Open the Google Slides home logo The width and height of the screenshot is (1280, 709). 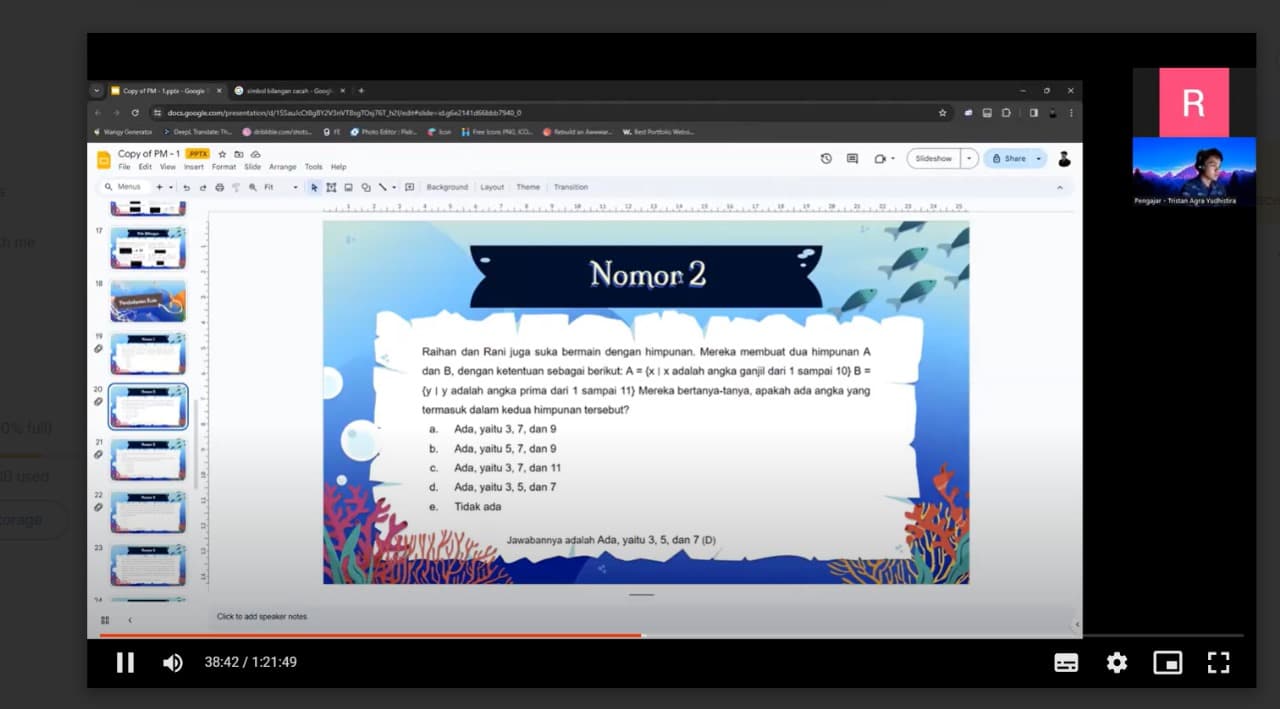pos(103,159)
